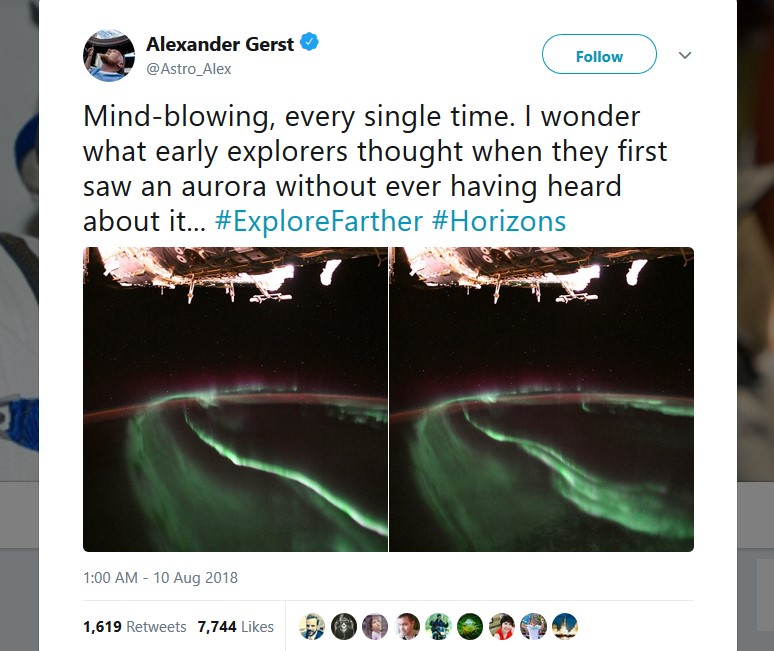774x651 pixels.
Task: Open the #Horizons hashtag
Action: click(x=499, y=221)
